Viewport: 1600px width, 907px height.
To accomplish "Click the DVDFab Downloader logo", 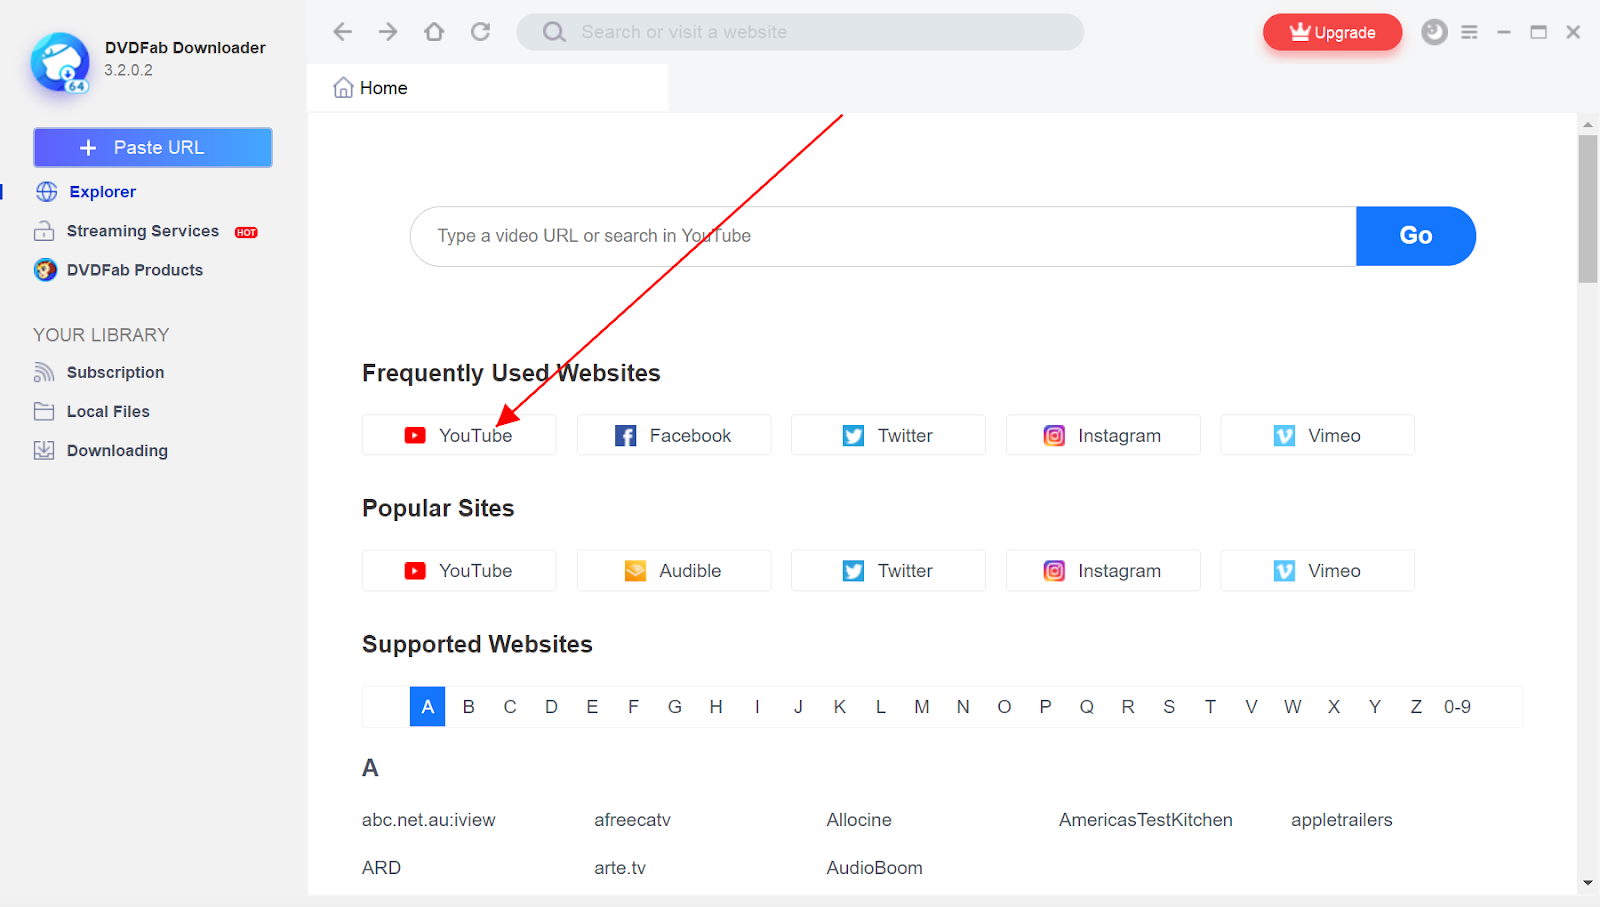I will [x=60, y=62].
